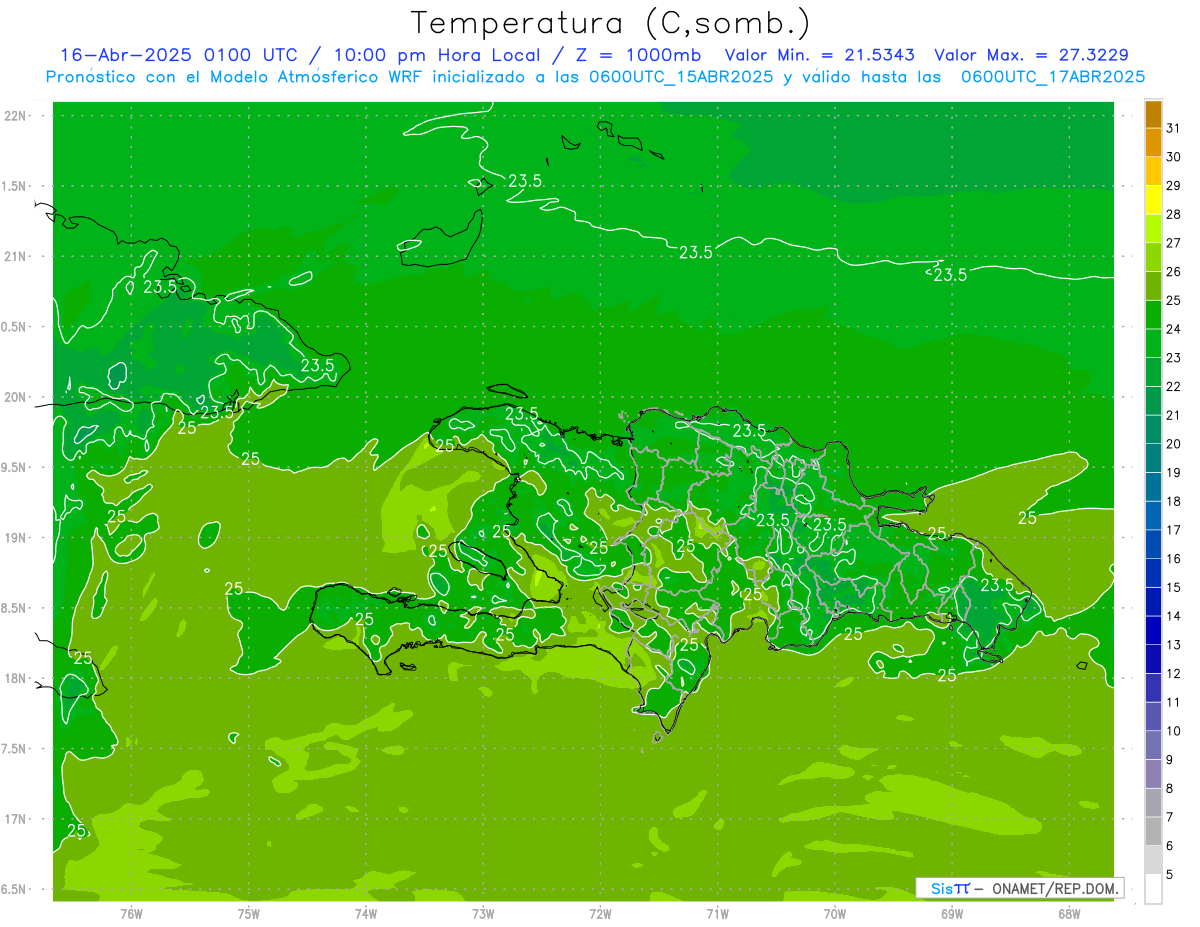Click the '9.5N' latitude label

click(15, 467)
